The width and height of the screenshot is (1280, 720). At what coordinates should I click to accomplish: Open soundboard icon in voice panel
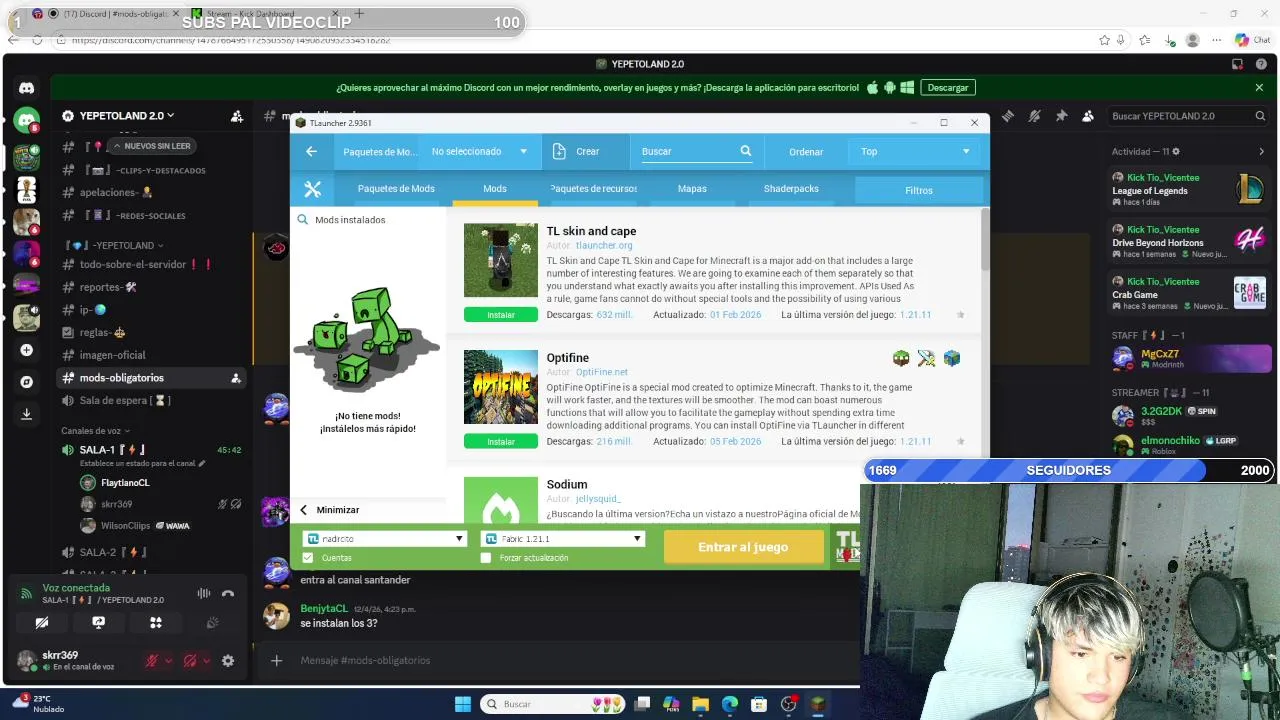click(x=212, y=622)
